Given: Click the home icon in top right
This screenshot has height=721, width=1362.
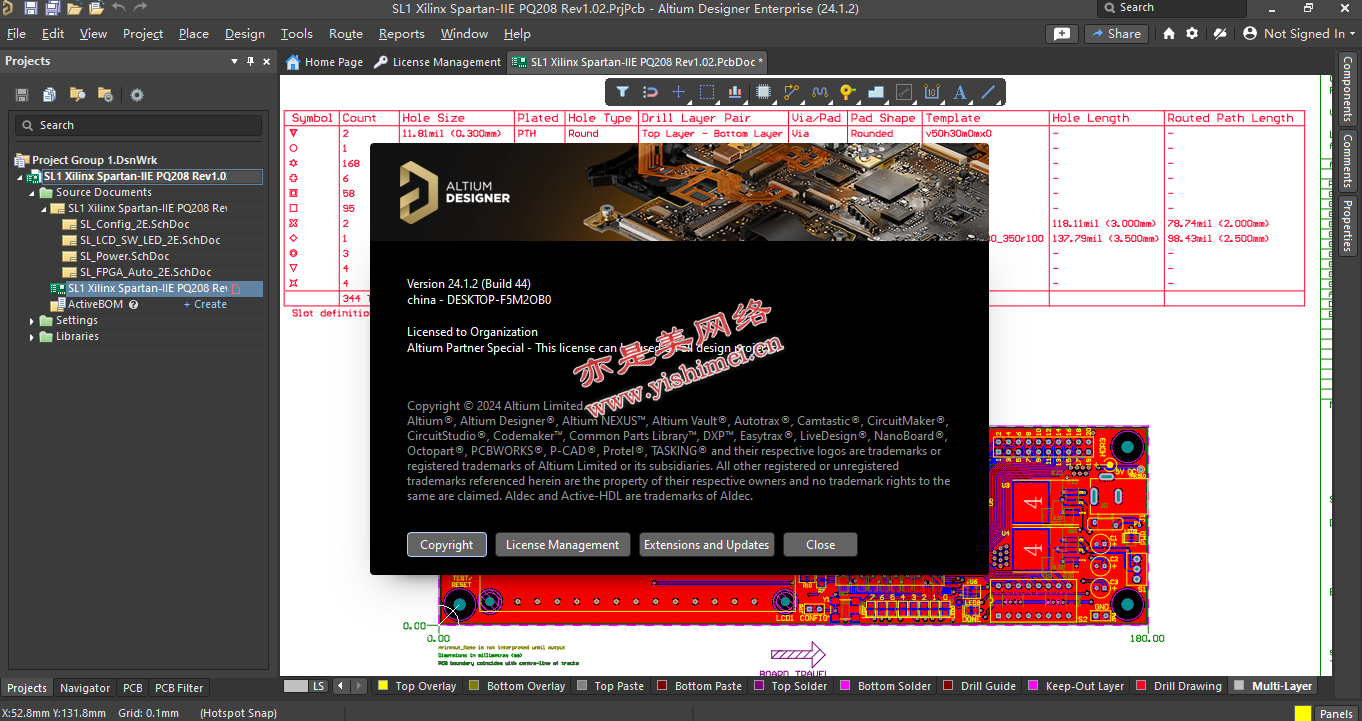Looking at the screenshot, I should pos(1169,33).
